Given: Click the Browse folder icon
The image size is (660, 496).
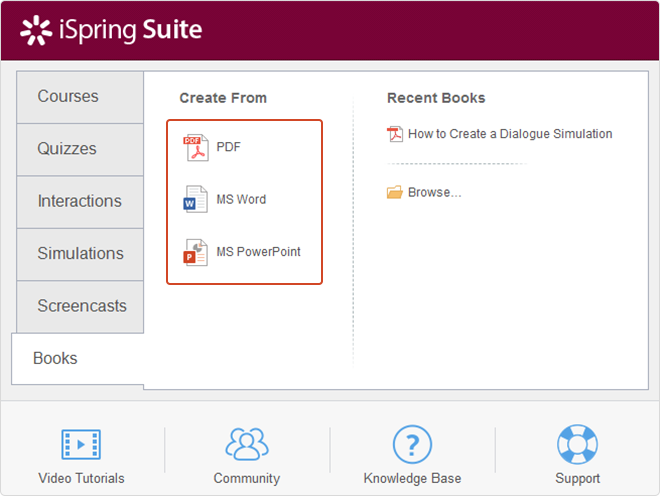Looking at the screenshot, I should (395, 192).
